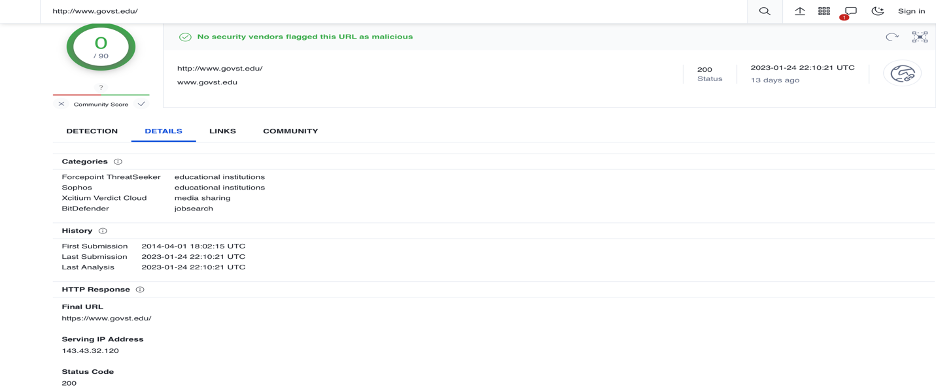The height and width of the screenshot is (388, 936).
Task: Click Forcepoint ThreatSeeker category row
Action: coord(163,177)
